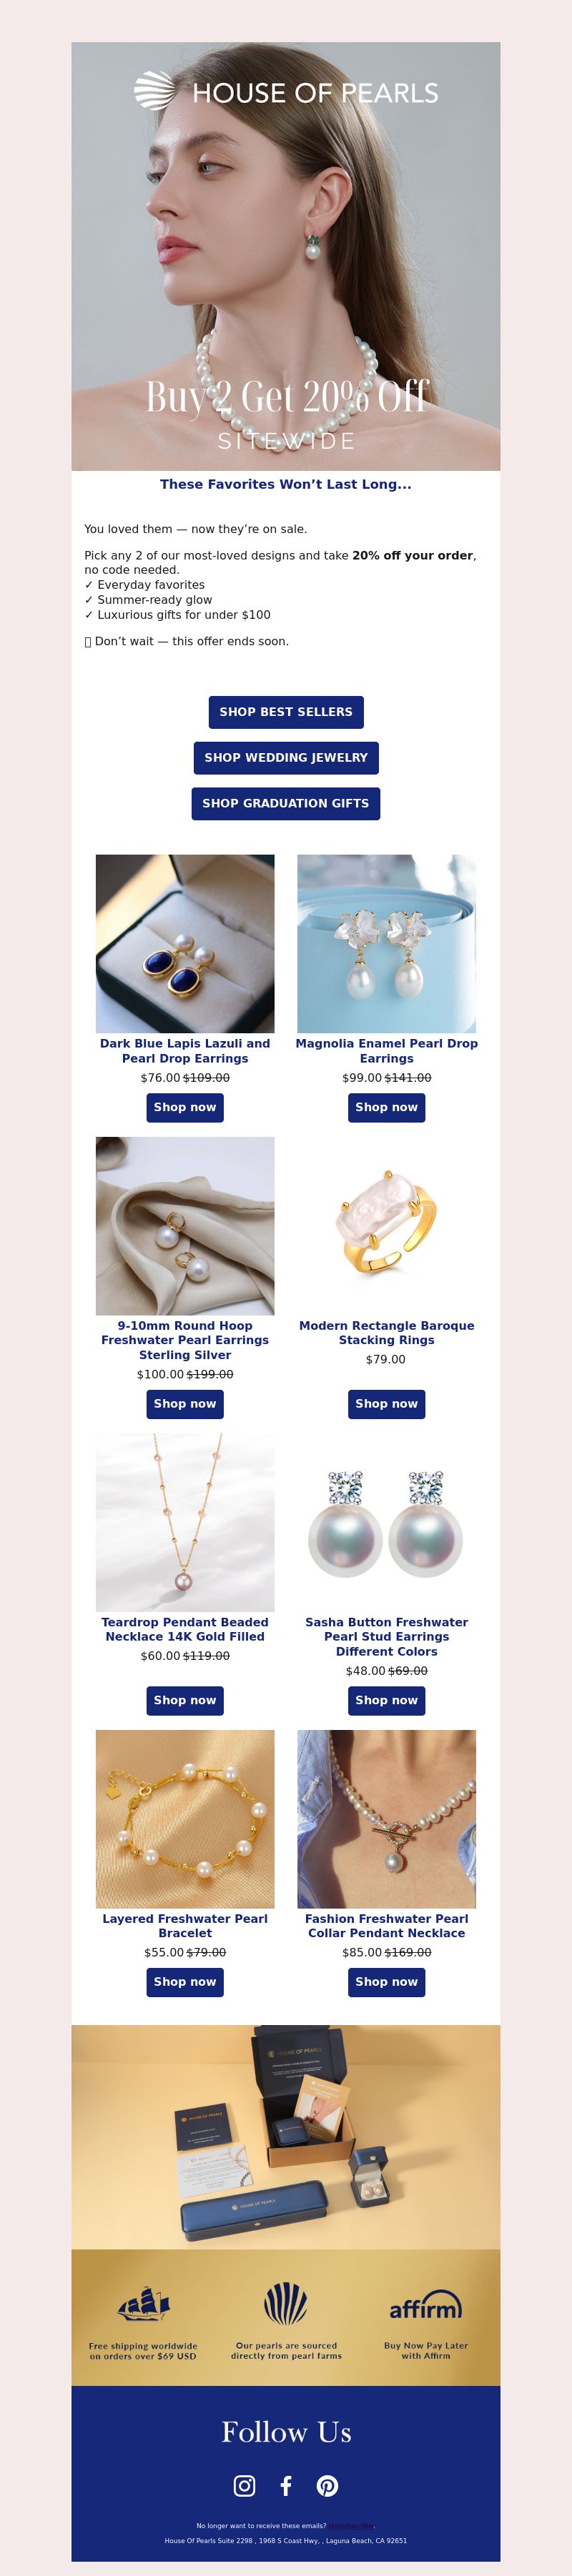This screenshot has width=572, height=2576.
Task: Open the Instagram icon under Follow Us
Action: click(x=244, y=2485)
